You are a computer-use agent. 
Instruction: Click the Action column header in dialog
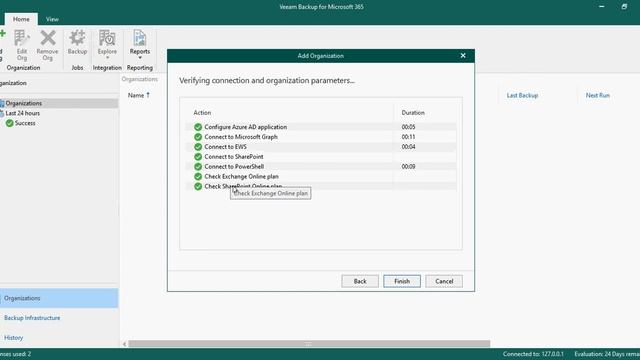(202, 112)
